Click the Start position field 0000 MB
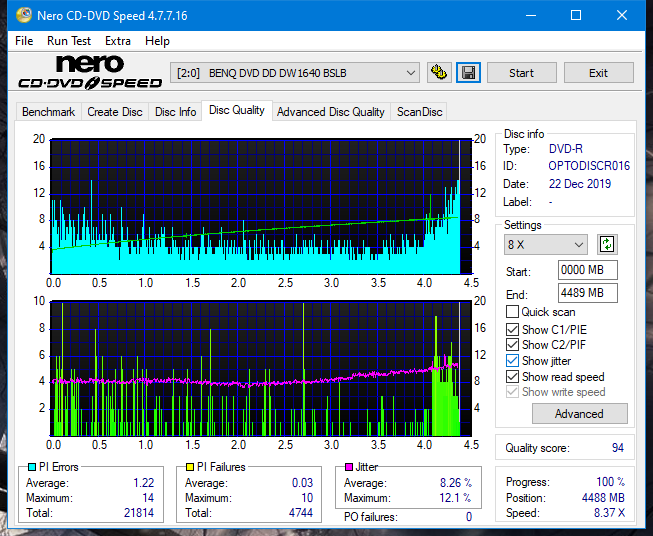This screenshot has width=653, height=536. 588,270
